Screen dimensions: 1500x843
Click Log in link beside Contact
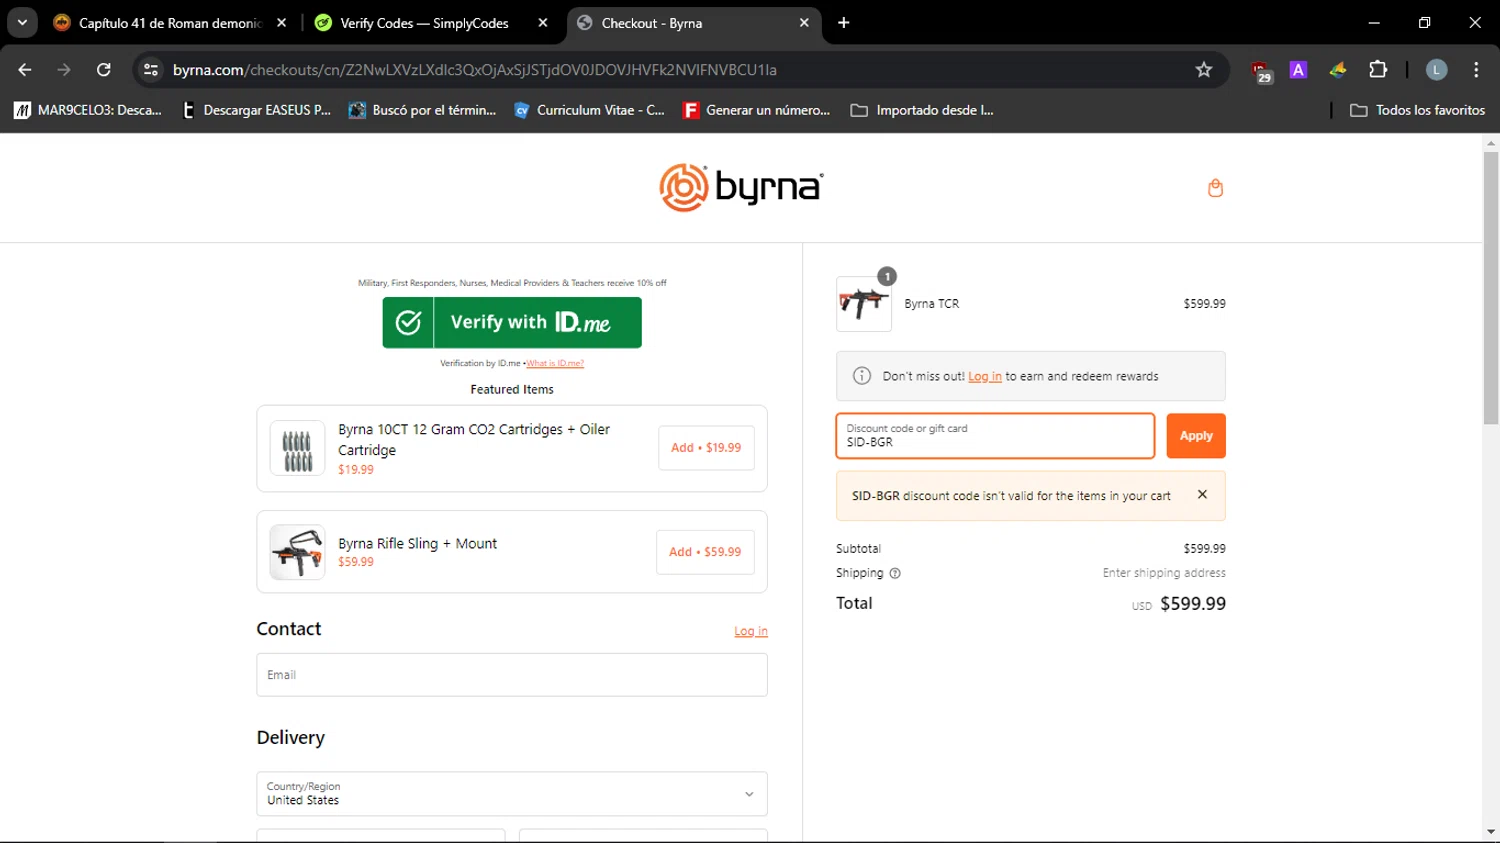751,631
